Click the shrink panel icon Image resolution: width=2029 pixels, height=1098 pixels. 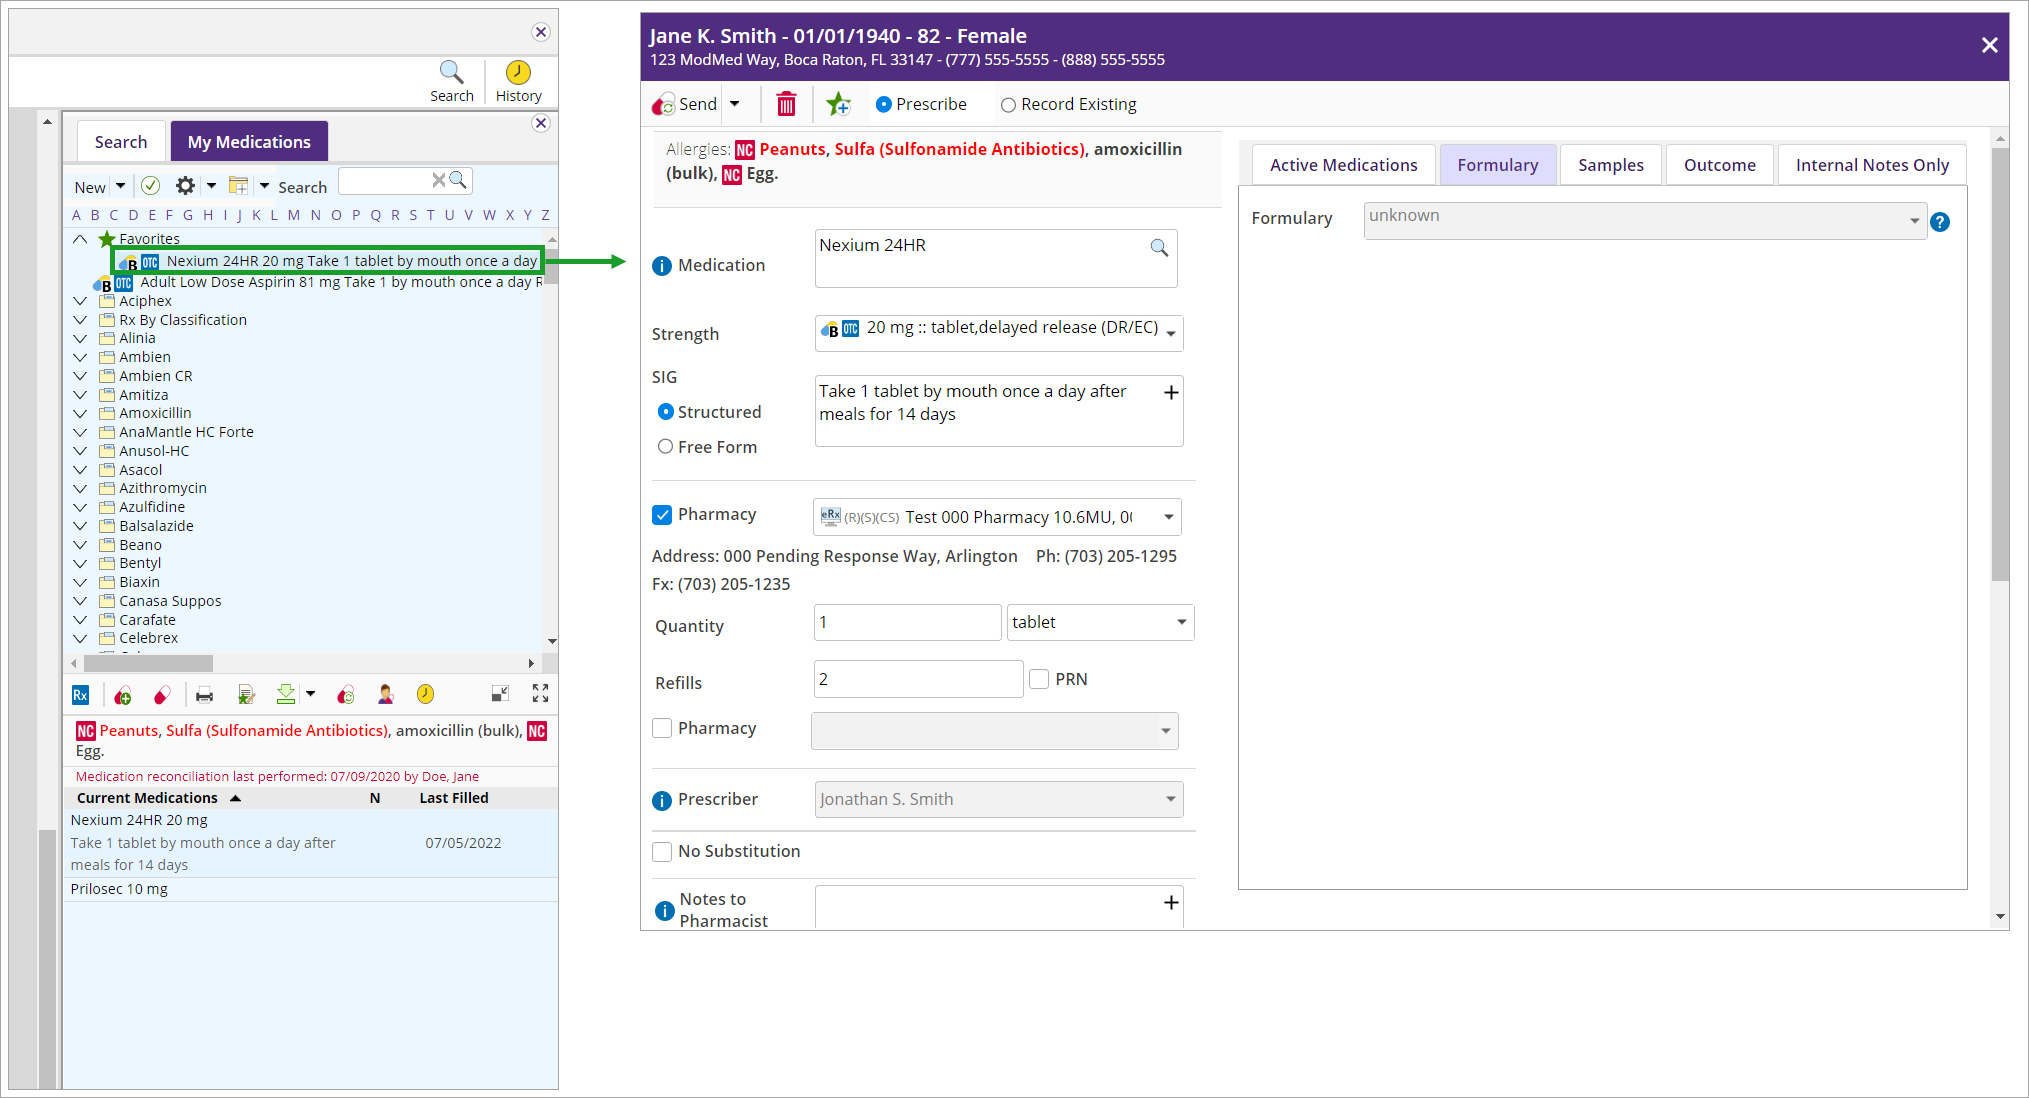(500, 693)
